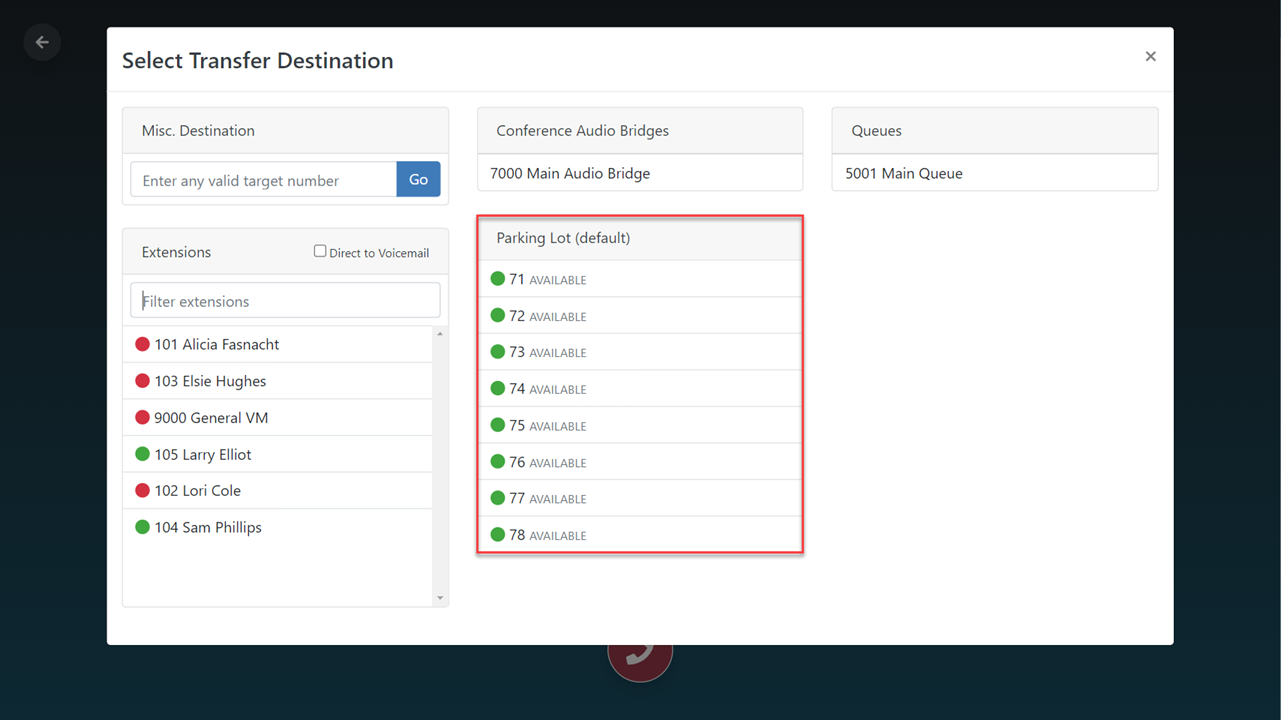This screenshot has height=720, width=1281.
Task: Click the Filter extensions input
Action: [x=285, y=301]
